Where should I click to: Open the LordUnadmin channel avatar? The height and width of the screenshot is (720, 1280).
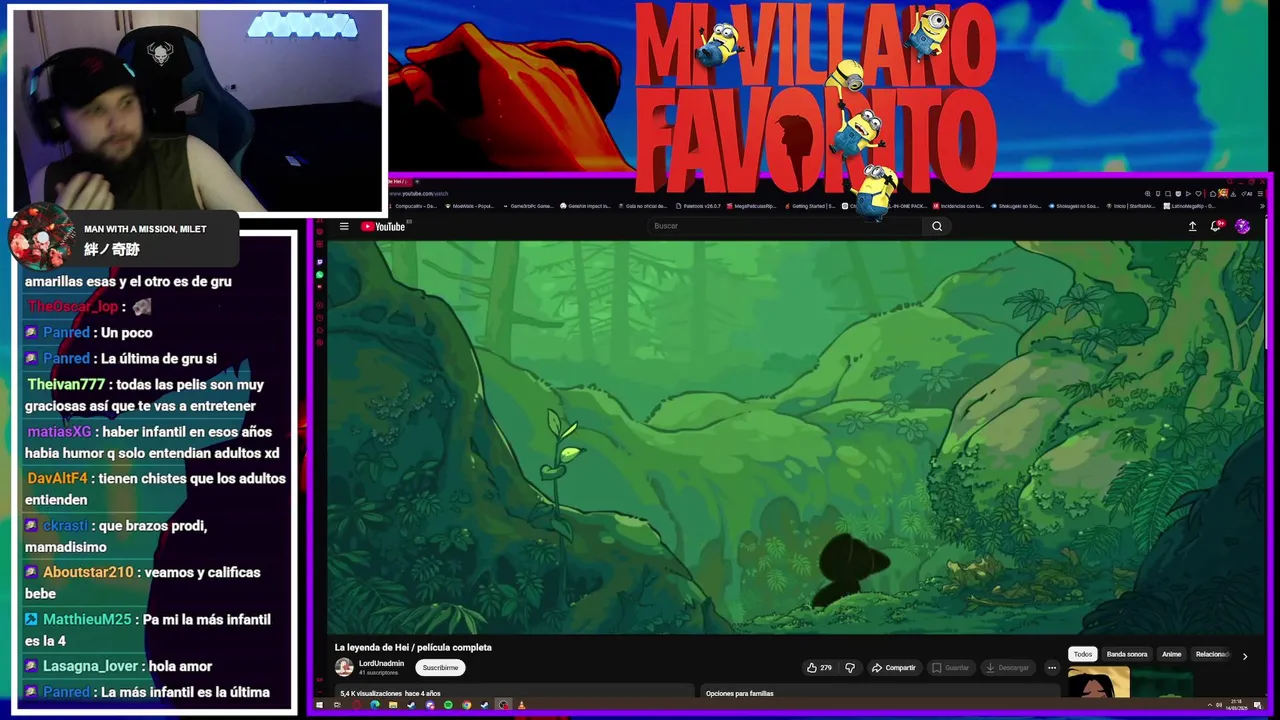(x=344, y=667)
